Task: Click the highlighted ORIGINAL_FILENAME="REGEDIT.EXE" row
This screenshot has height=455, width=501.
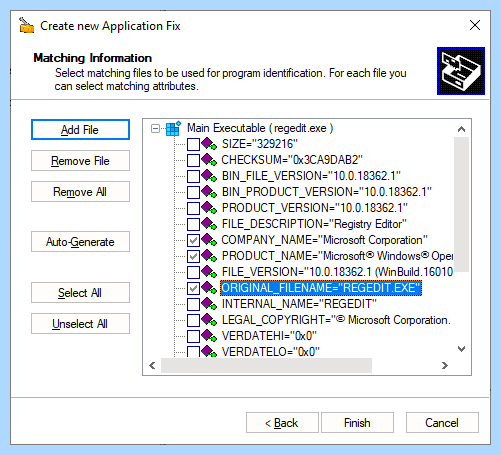Action: click(321, 288)
